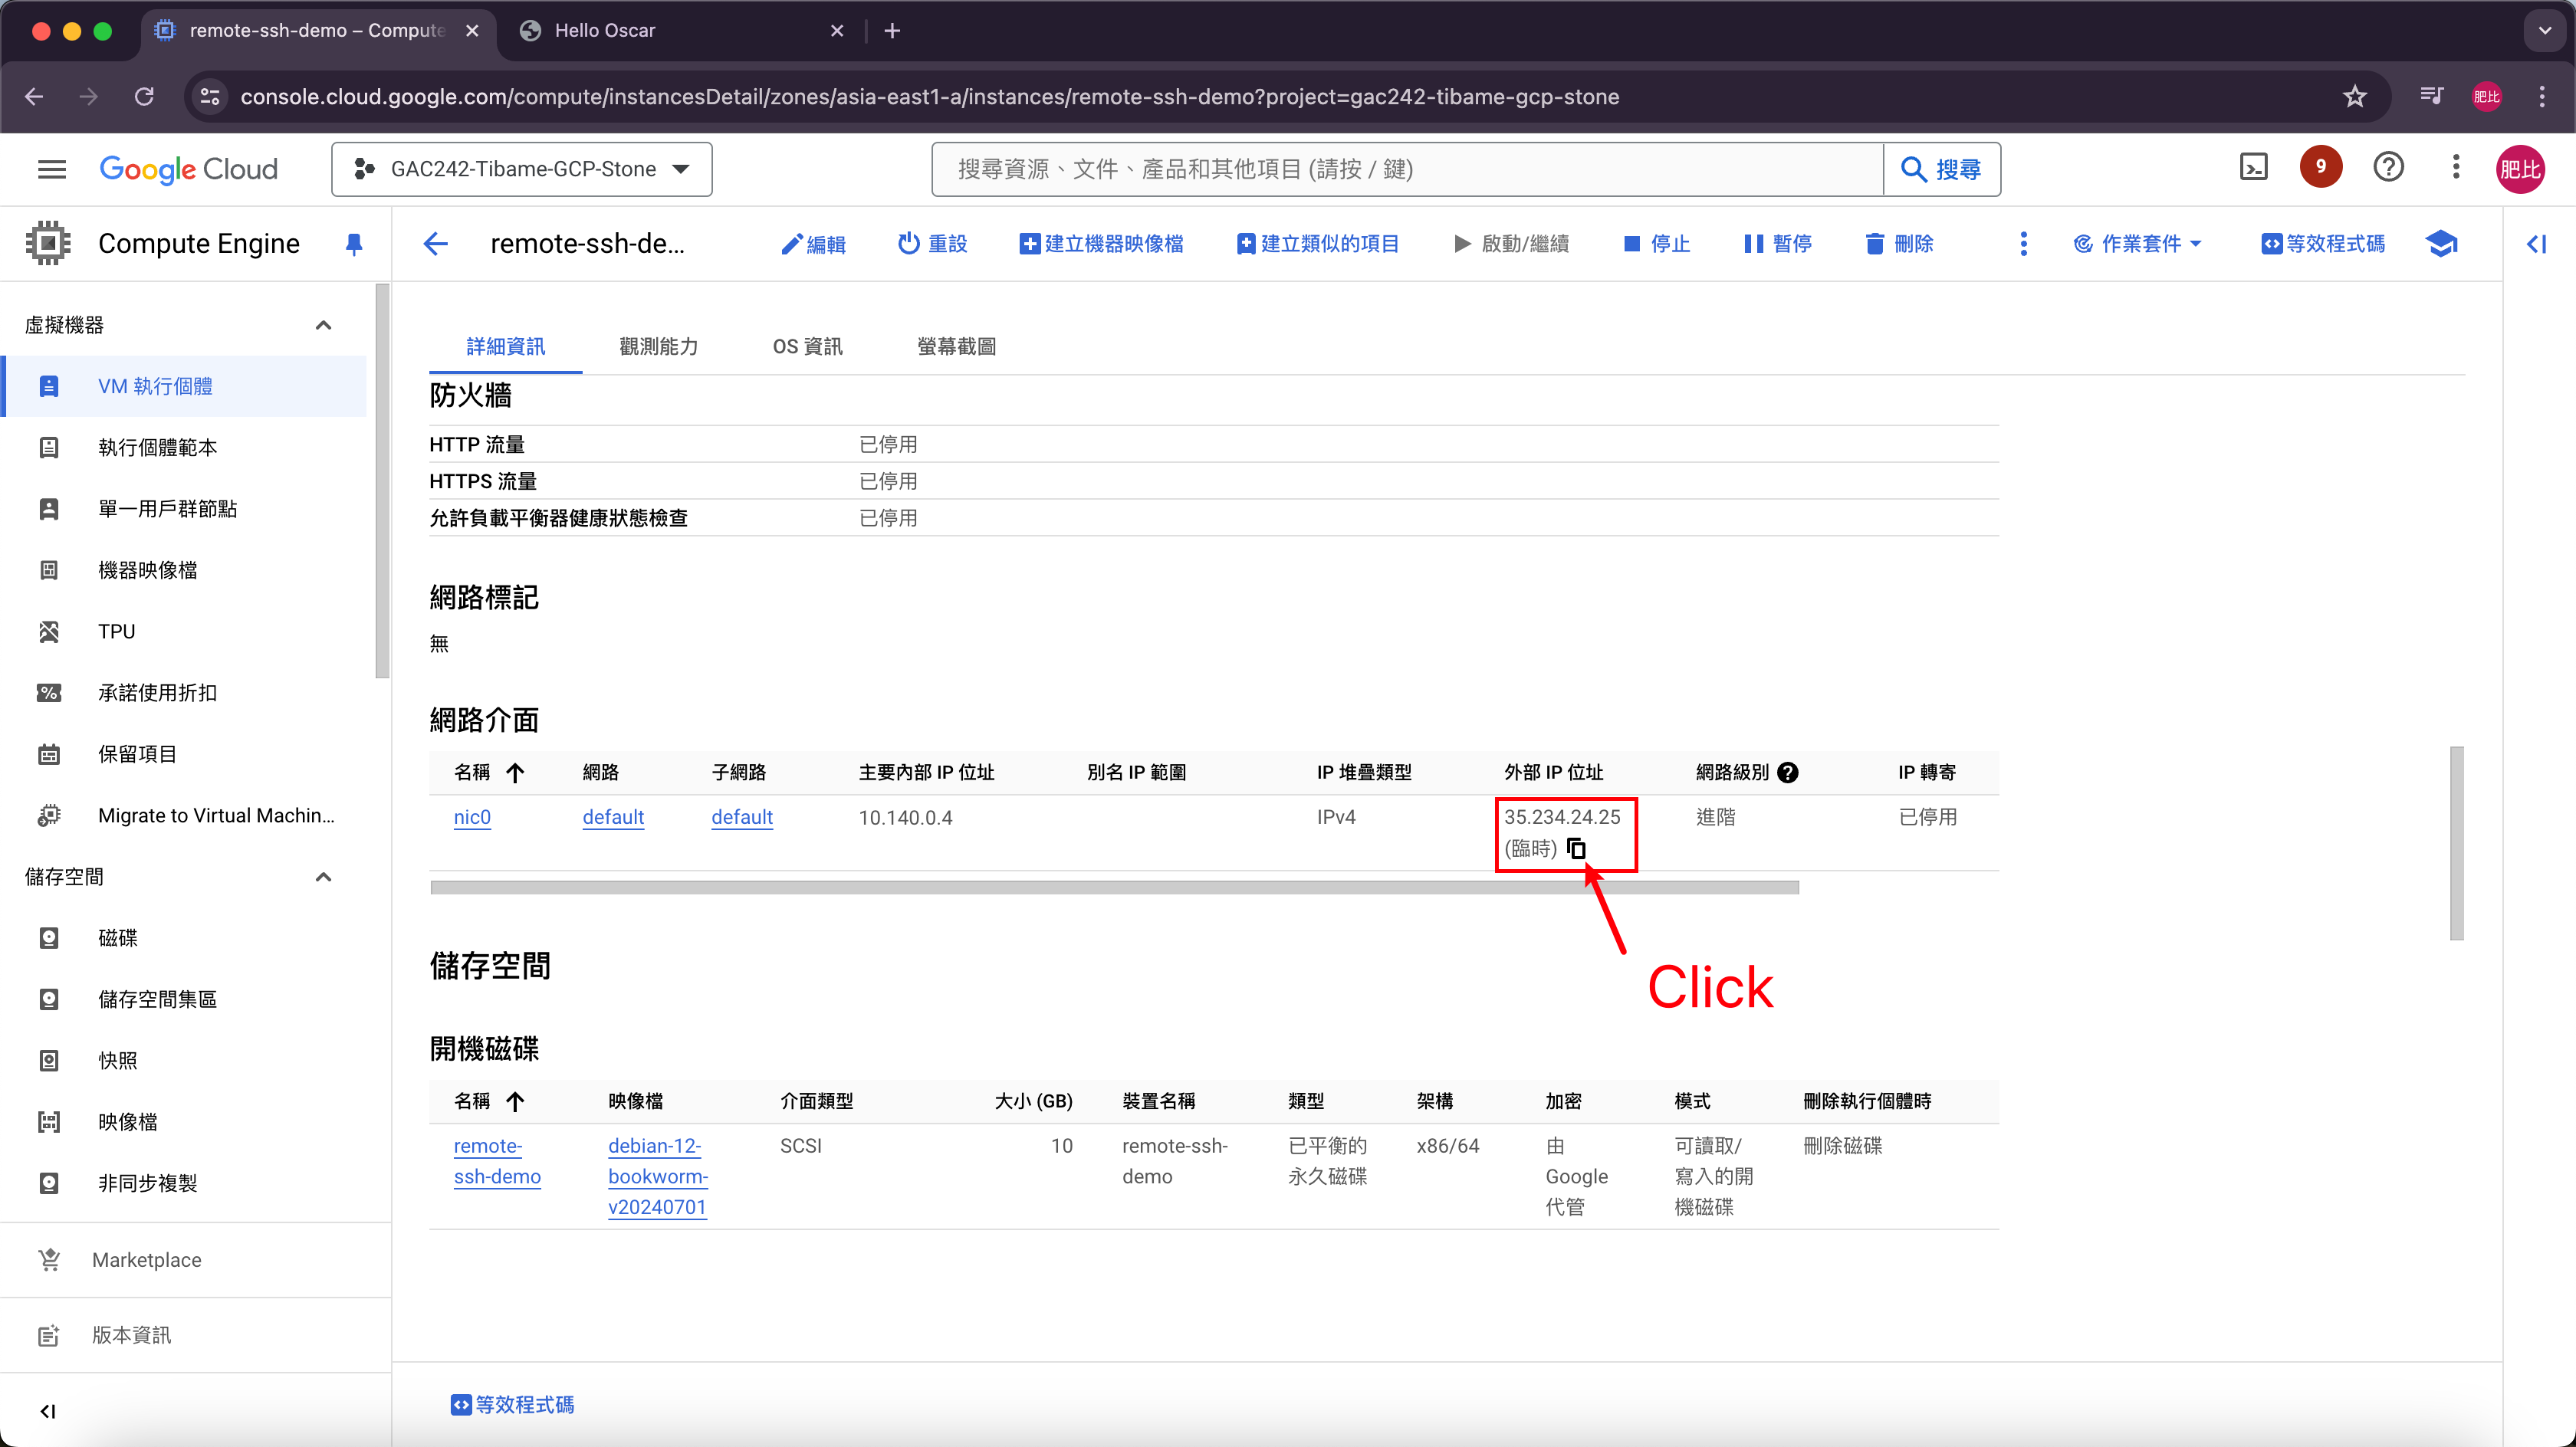2576x1447 pixels.
Task: Click the network tier help icon
Action: tap(1788, 772)
